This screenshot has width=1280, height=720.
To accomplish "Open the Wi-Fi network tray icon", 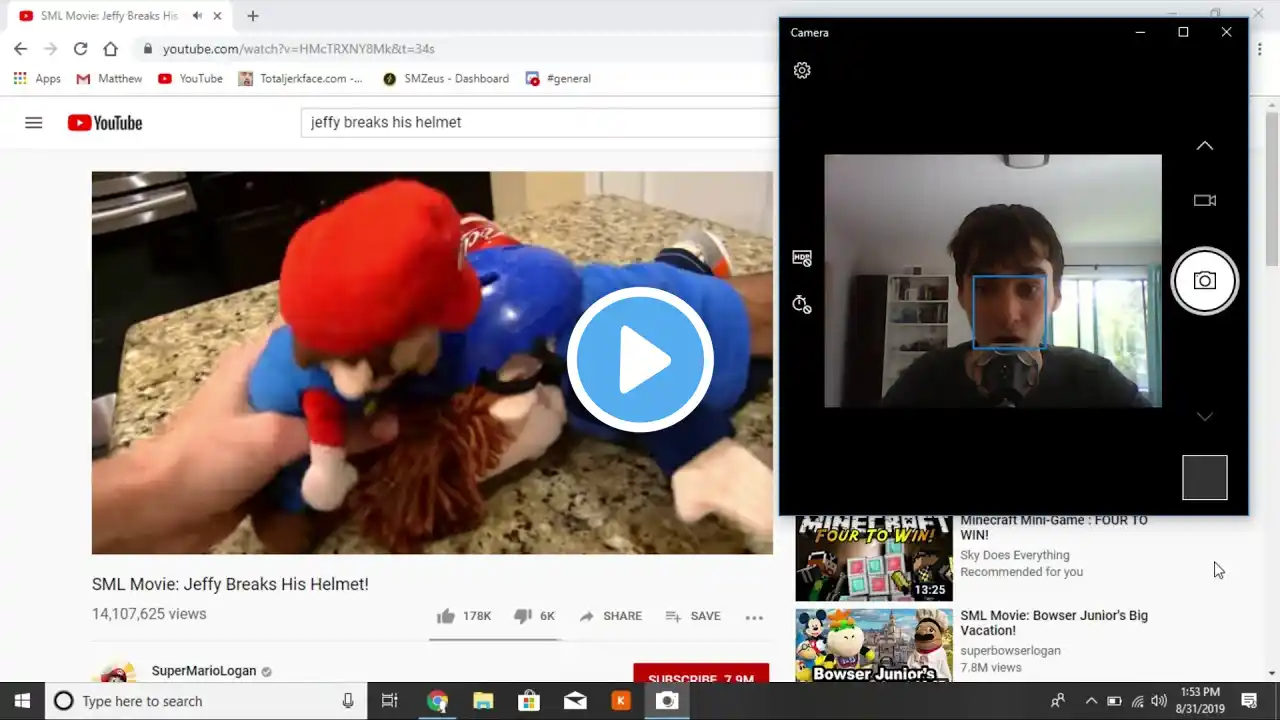I will [1137, 701].
